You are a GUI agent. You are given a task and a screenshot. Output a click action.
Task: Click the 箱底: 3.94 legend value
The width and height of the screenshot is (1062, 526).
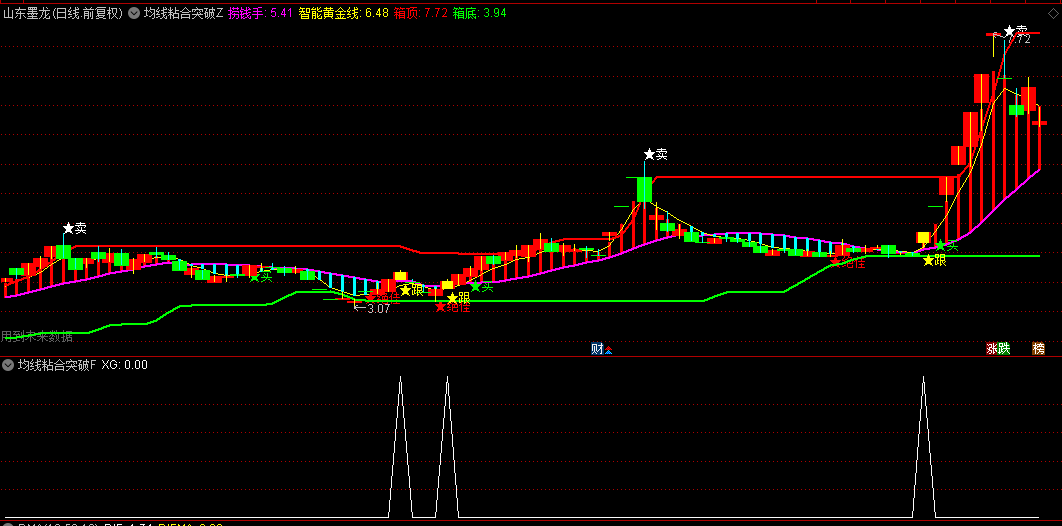tap(479, 13)
